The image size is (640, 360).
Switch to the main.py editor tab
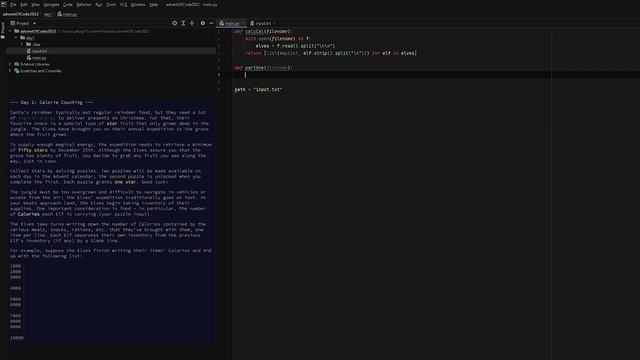(x=232, y=23)
